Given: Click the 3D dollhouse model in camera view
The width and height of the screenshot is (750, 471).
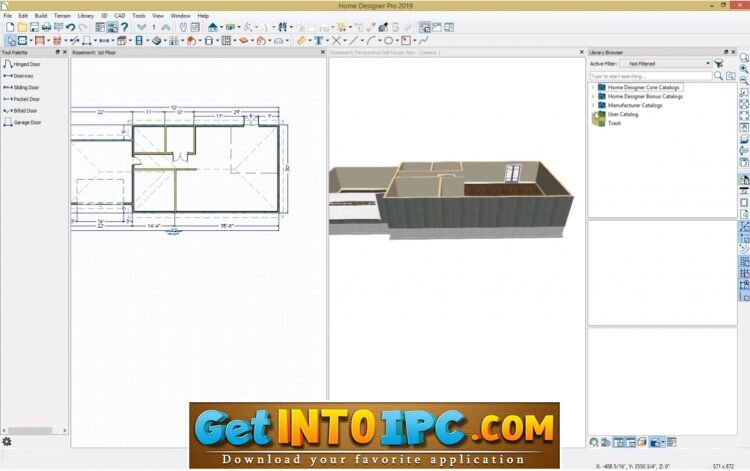Looking at the screenshot, I should tap(451, 200).
